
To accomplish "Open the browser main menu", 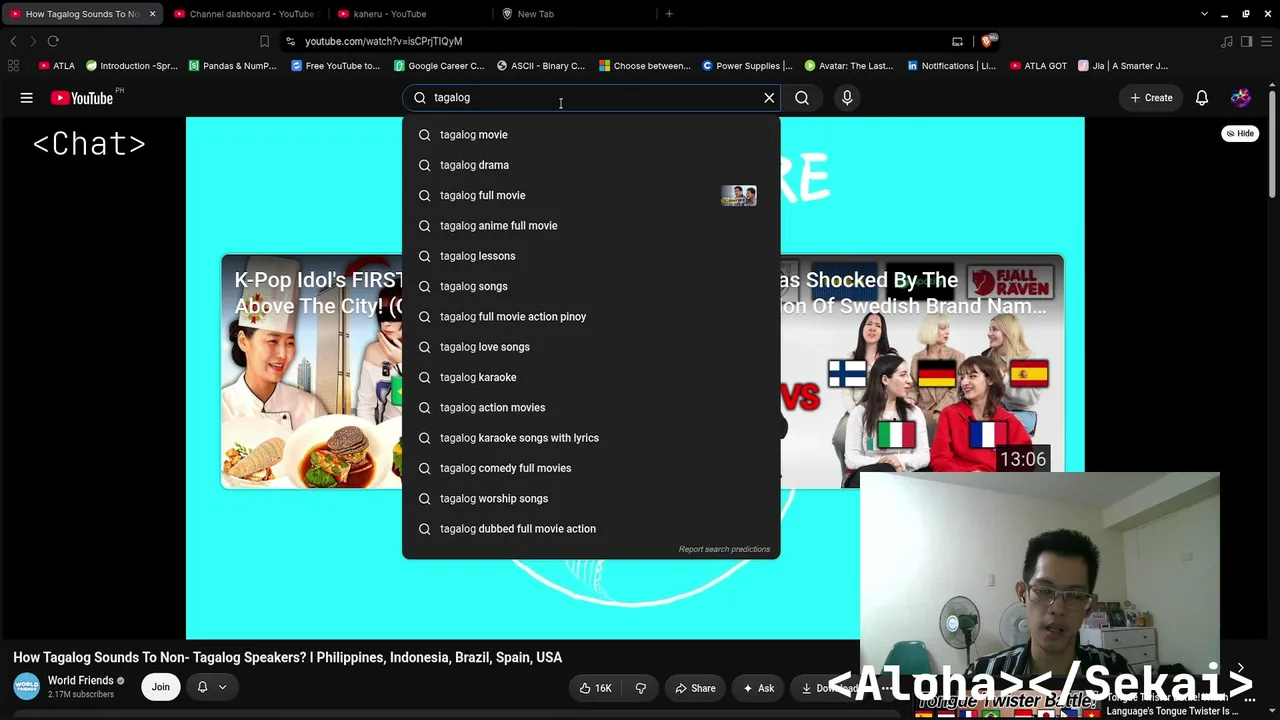I will coord(1266,41).
